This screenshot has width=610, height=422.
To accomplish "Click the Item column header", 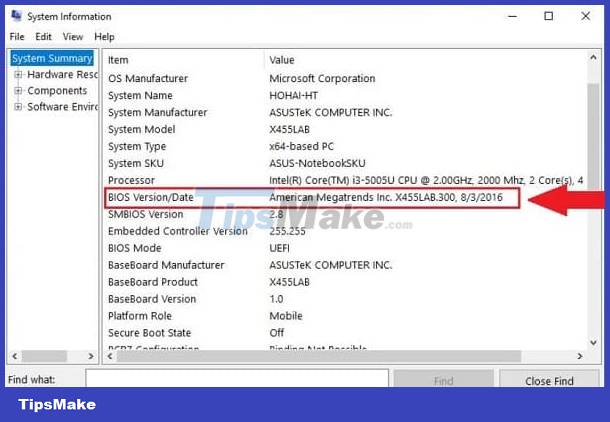I will coord(118,60).
